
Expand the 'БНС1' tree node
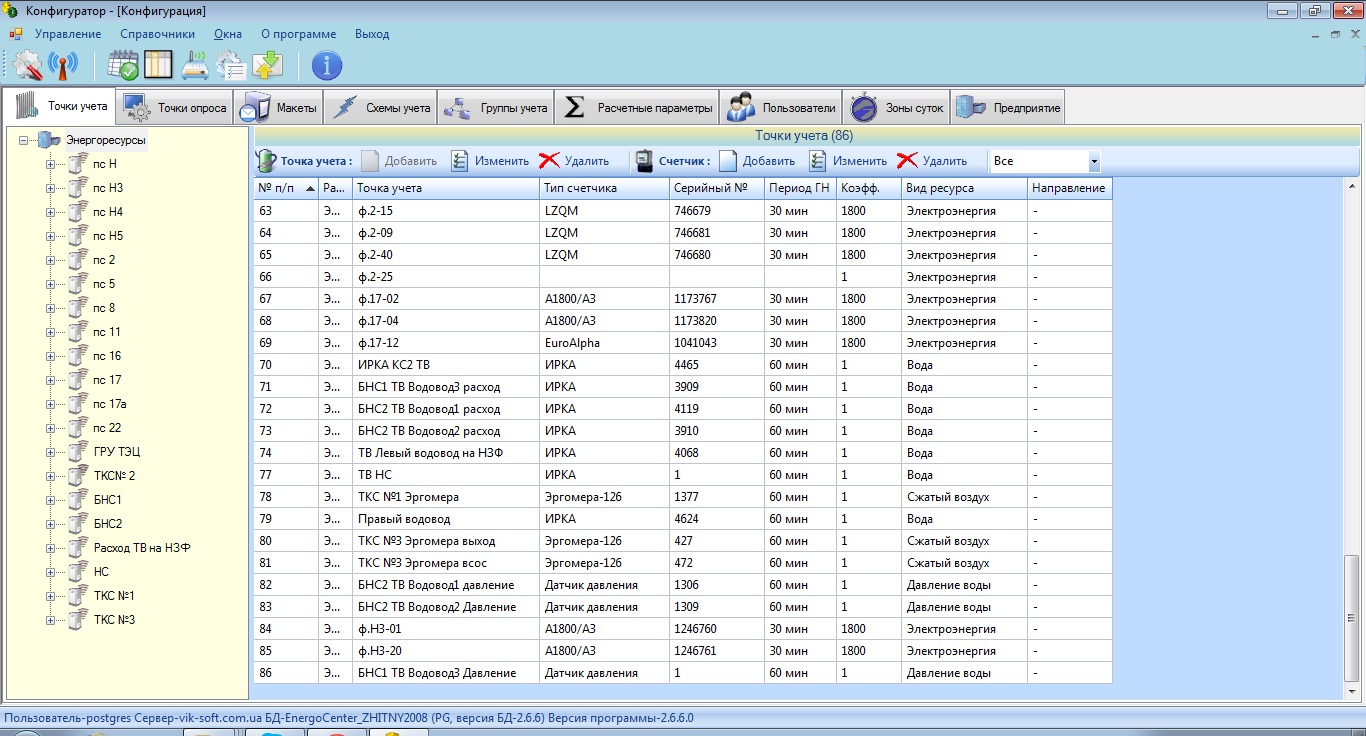point(50,500)
